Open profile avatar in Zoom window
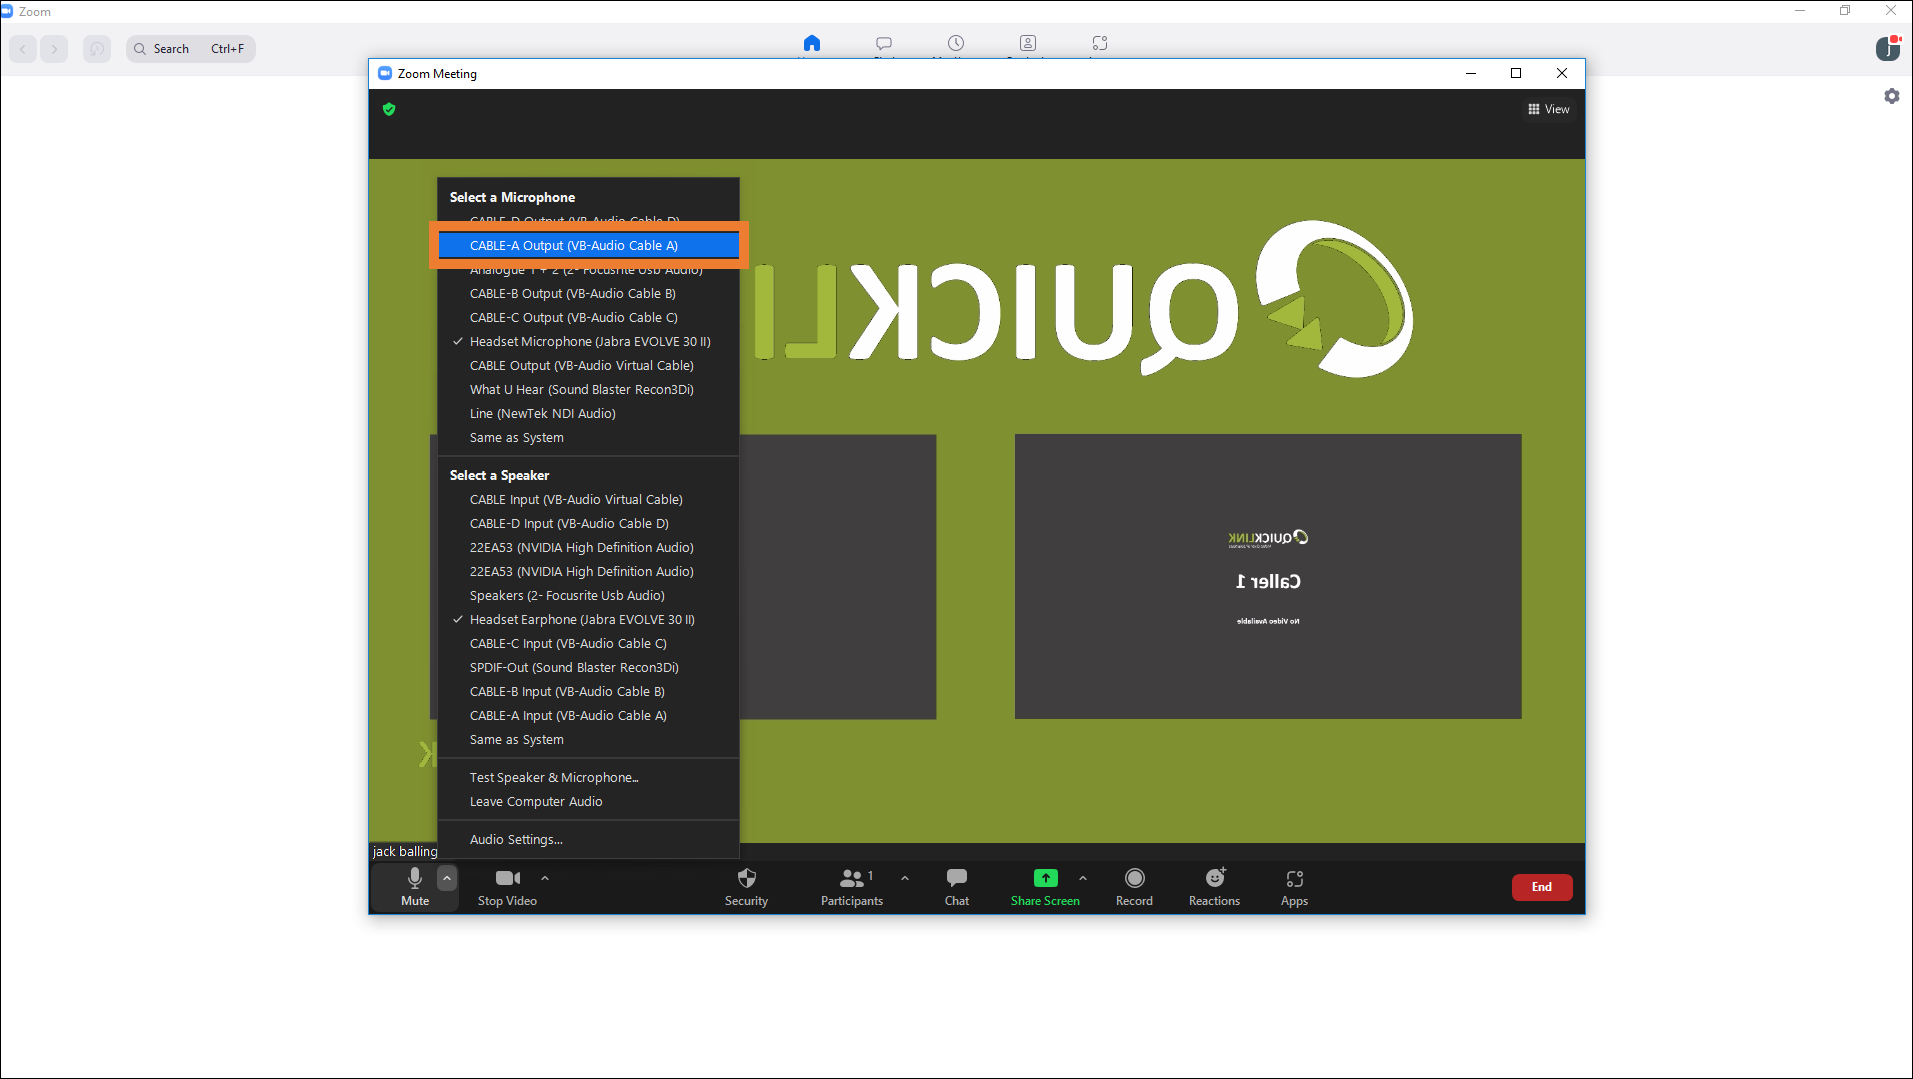Screen dimensions: 1913x1079 [x=1888, y=48]
